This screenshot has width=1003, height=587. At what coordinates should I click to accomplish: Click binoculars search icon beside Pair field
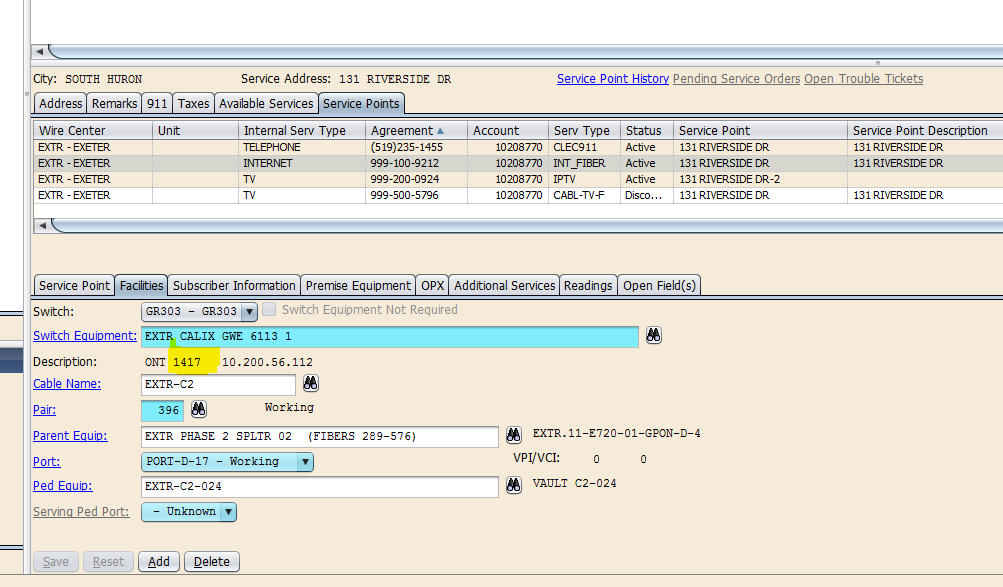click(x=199, y=409)
